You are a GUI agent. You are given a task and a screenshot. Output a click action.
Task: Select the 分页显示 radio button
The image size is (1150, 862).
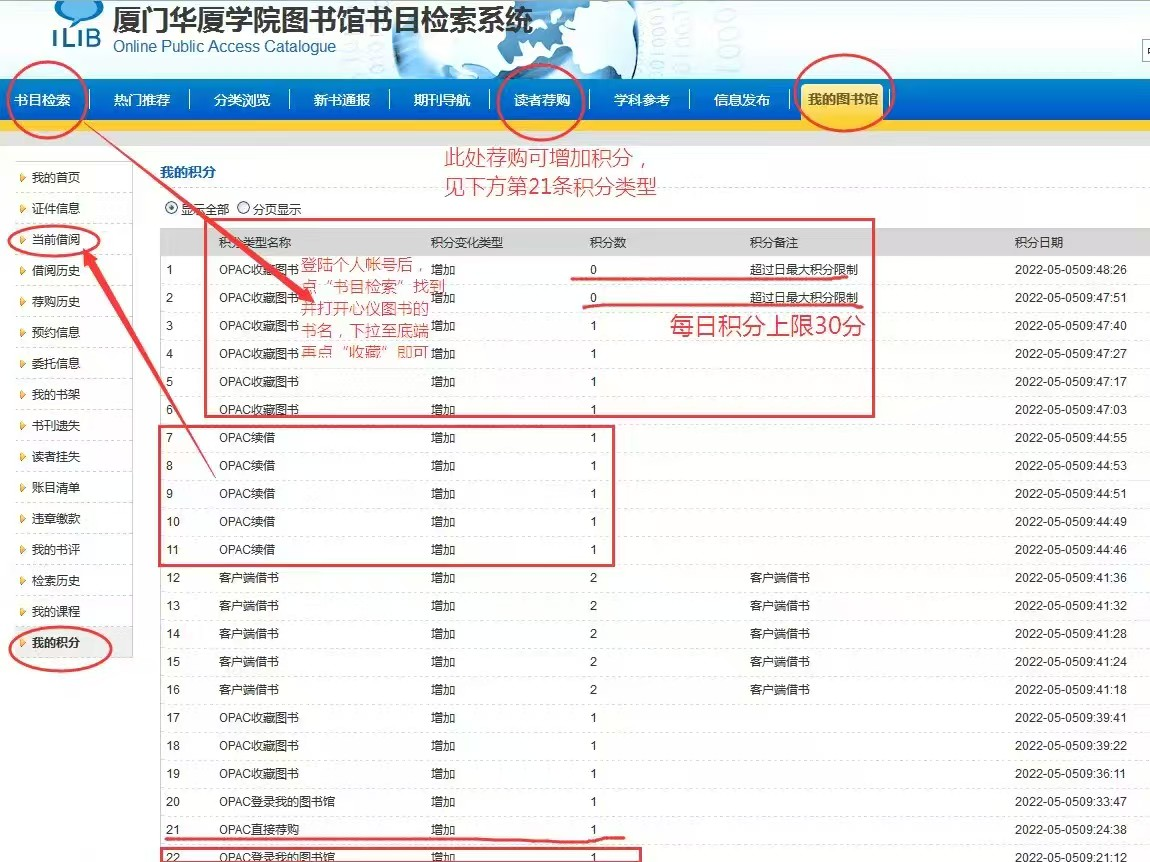click(243, 208)
